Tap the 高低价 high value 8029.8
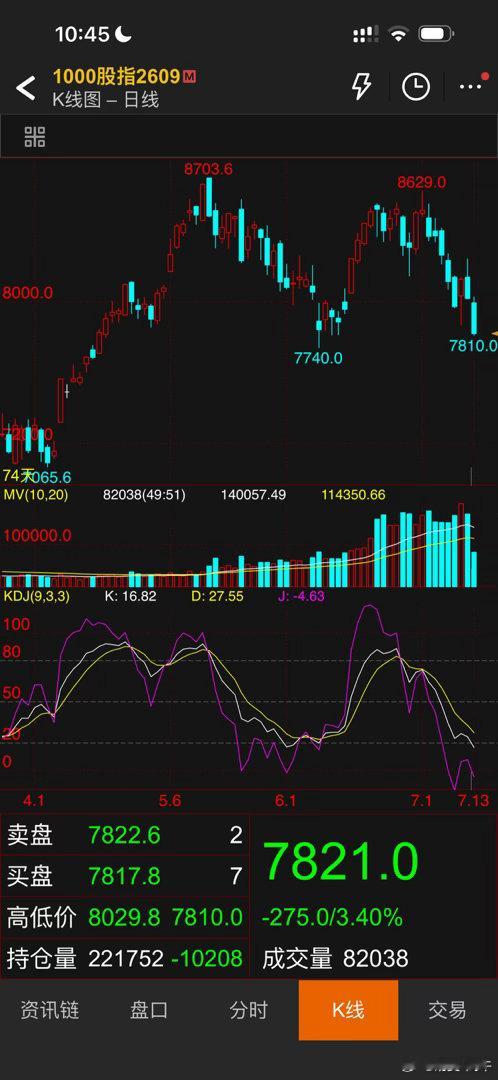 click(x=125, y=917)
